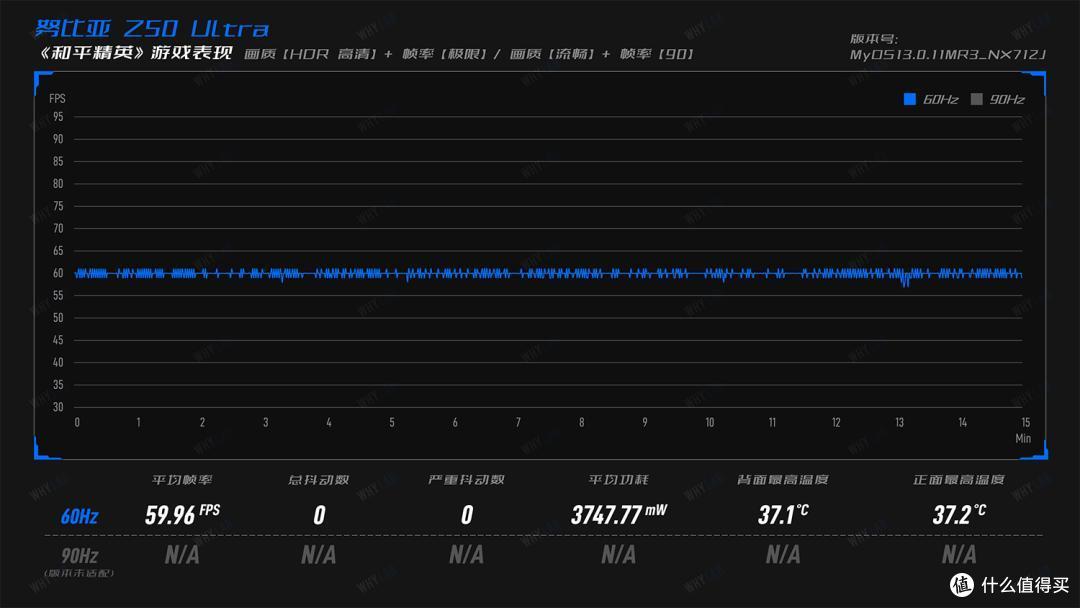The height and width of the screenshot is (608, 1080).
Task: Select the 37.1°C back temperature value
Action: [783, 514]
